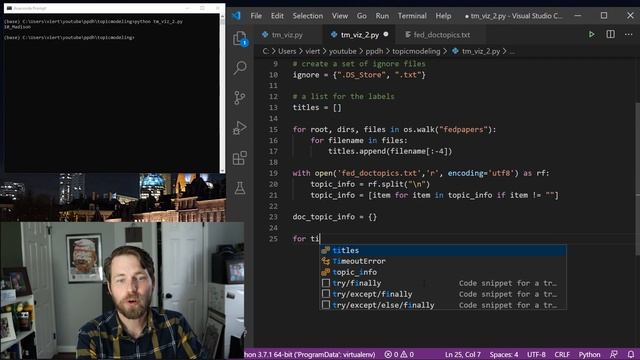Open the Run and Debug view
Screen dimensions: 640x360
click(x=240, y=128)
